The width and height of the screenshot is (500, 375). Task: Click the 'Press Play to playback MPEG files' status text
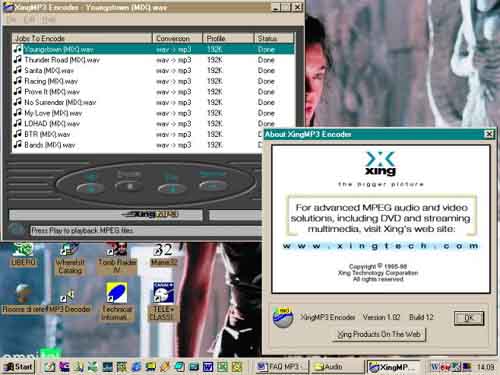click(82, 230)
